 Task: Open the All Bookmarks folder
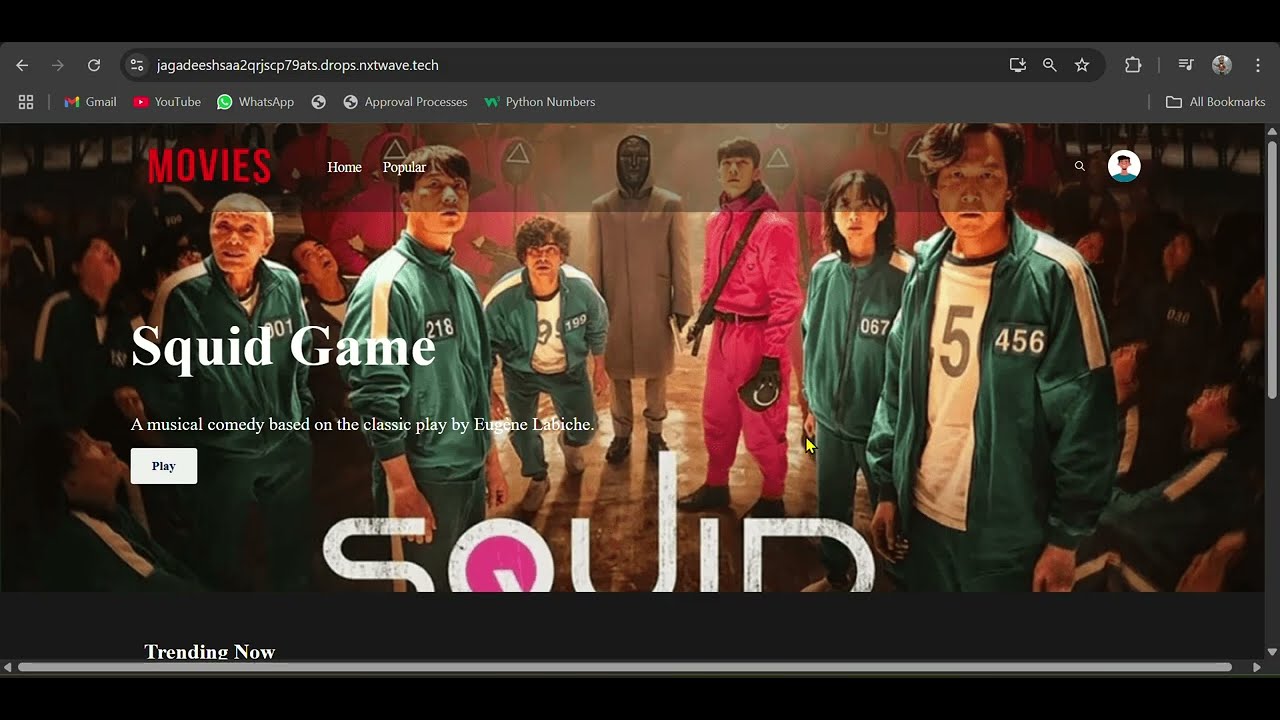click(1216, 102)
